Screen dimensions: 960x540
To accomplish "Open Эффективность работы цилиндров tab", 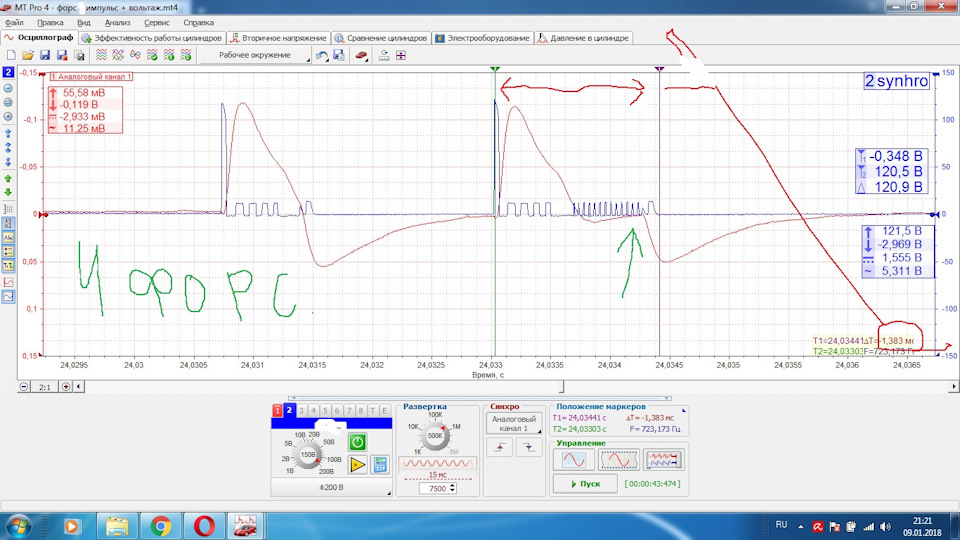I will [x=151, y=38].
